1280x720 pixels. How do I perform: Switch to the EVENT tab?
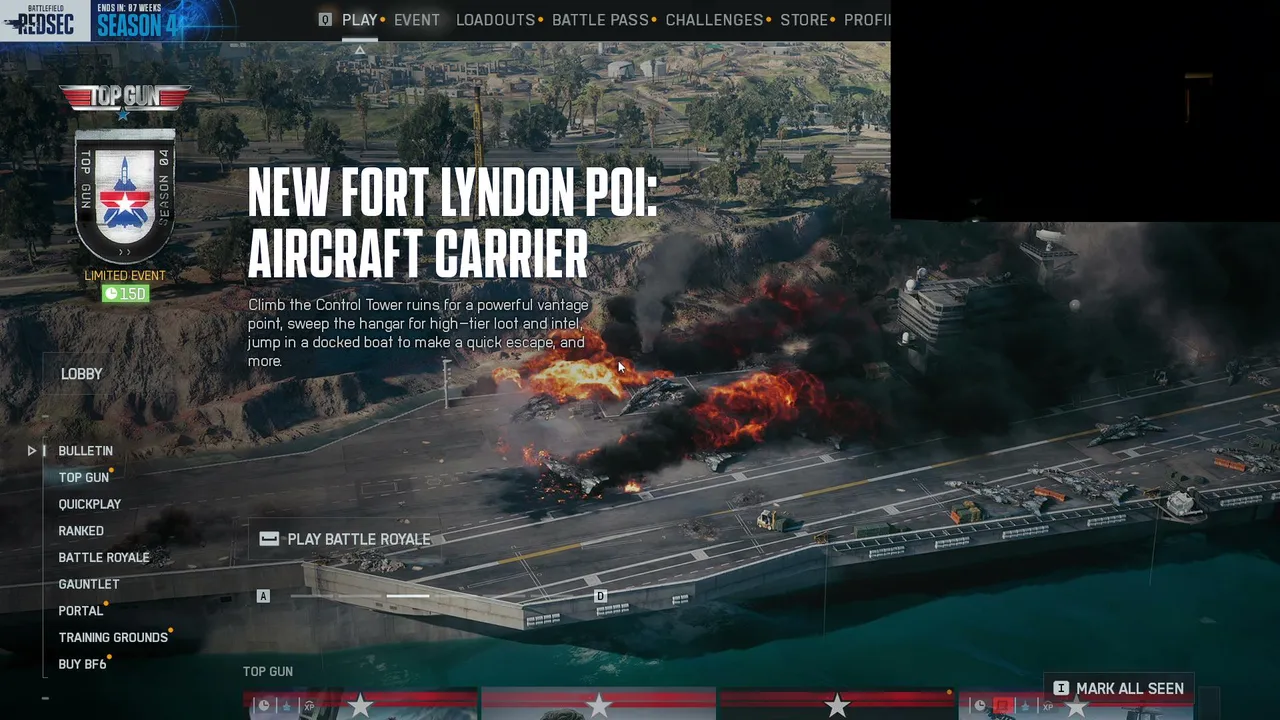coord(417,20)
